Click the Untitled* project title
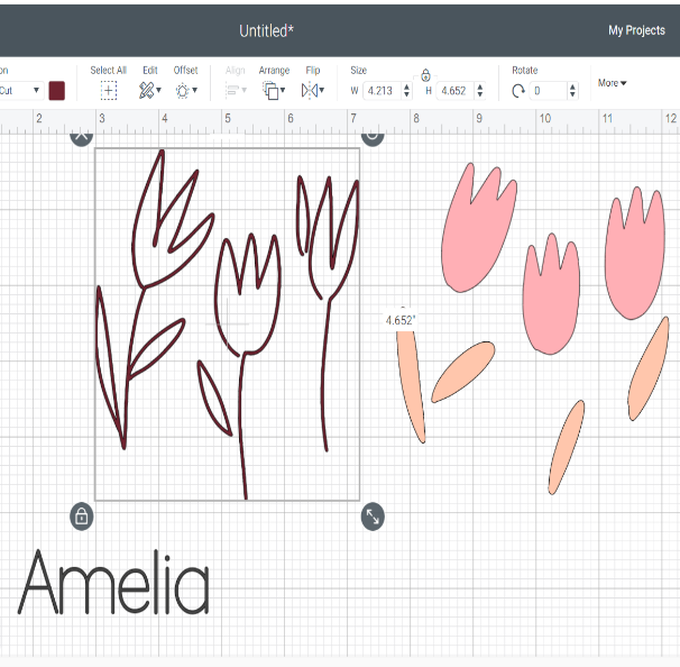 tap(266, 31)
